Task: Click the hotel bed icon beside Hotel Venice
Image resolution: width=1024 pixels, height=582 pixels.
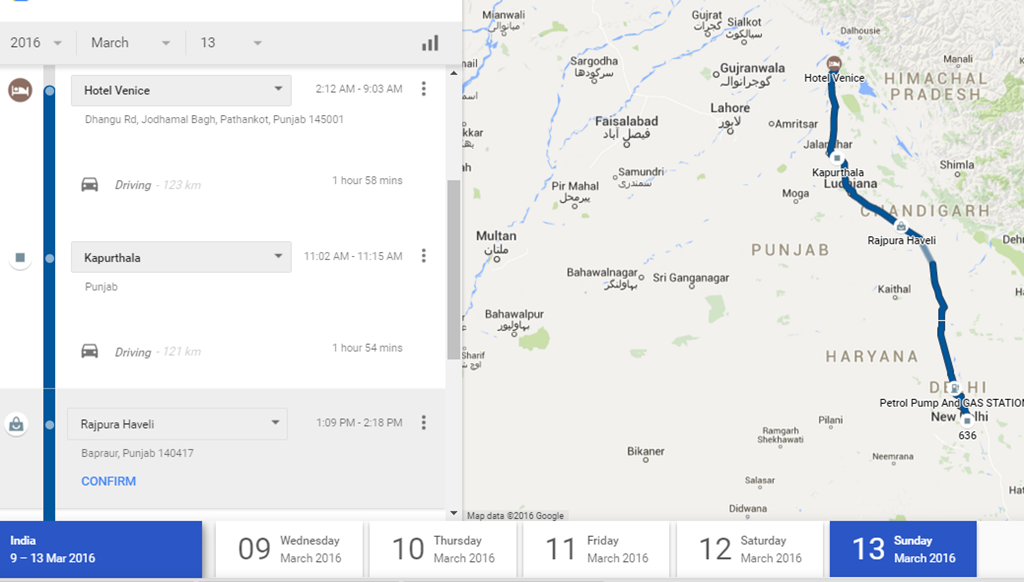Action: coord(18,90)
